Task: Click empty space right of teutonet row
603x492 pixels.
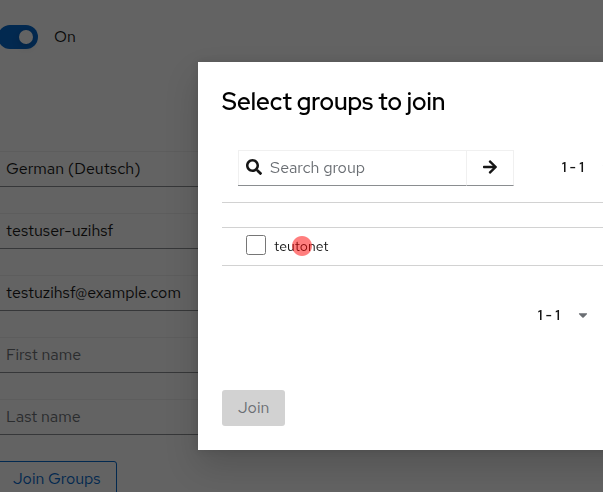Action: coord(470,246)
